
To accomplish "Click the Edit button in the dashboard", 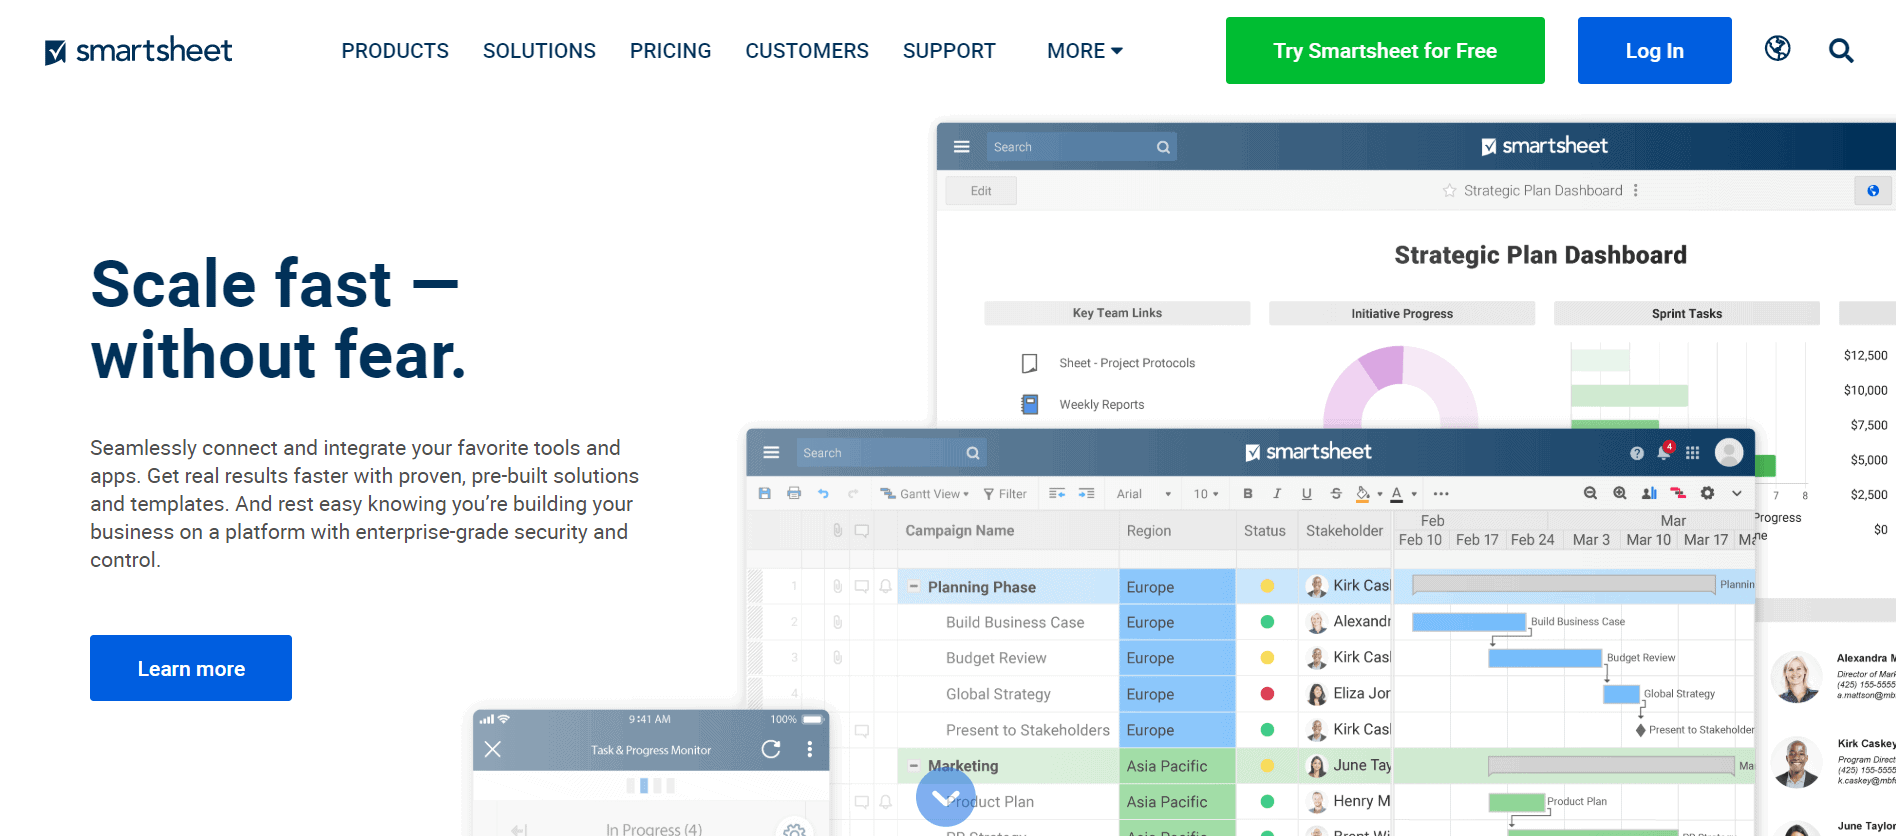I will [x=981, y=190].
